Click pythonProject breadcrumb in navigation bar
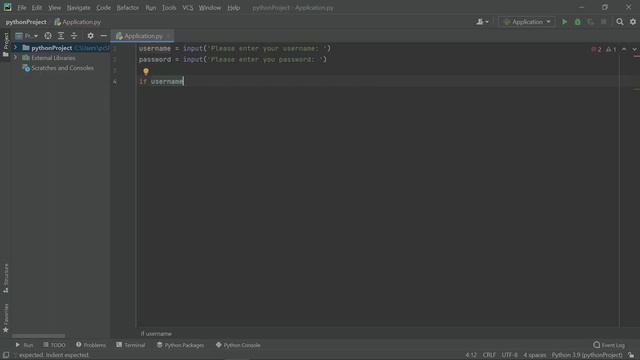Viewport: 640px width, 360px height. pos(26,22)
